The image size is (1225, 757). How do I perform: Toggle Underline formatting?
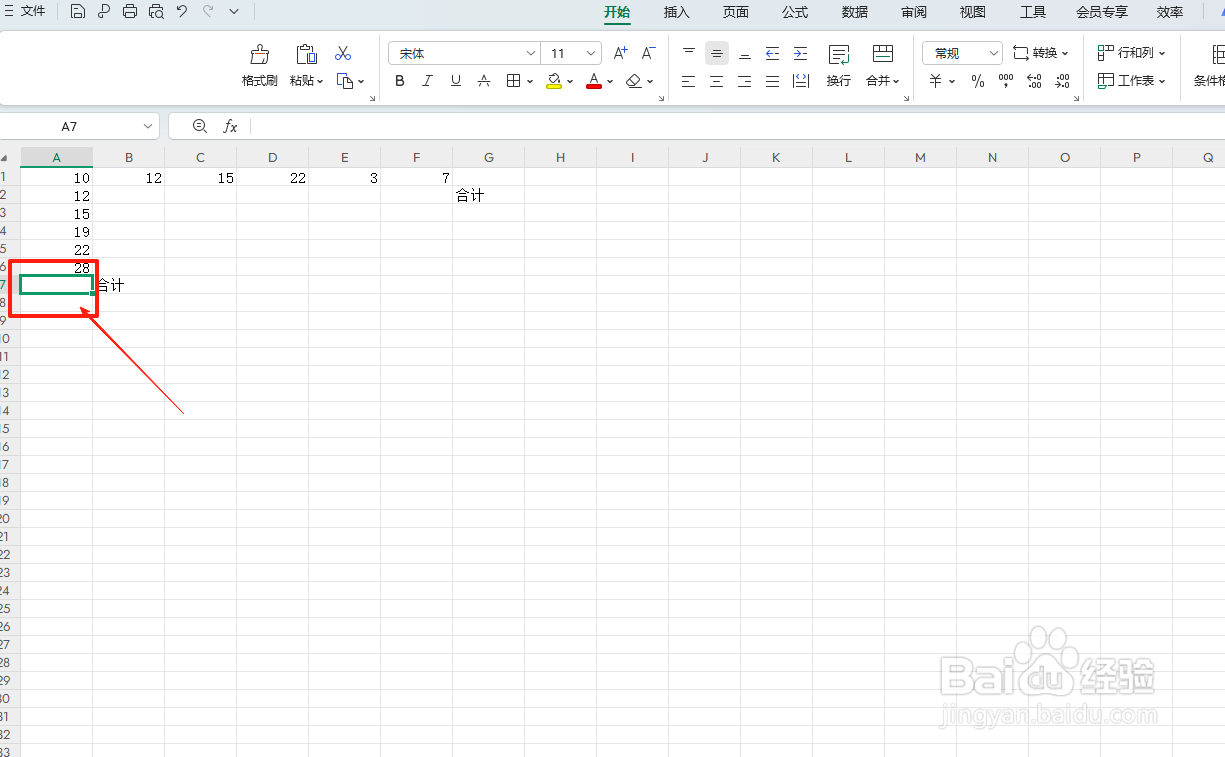click(x=456, y=81)
